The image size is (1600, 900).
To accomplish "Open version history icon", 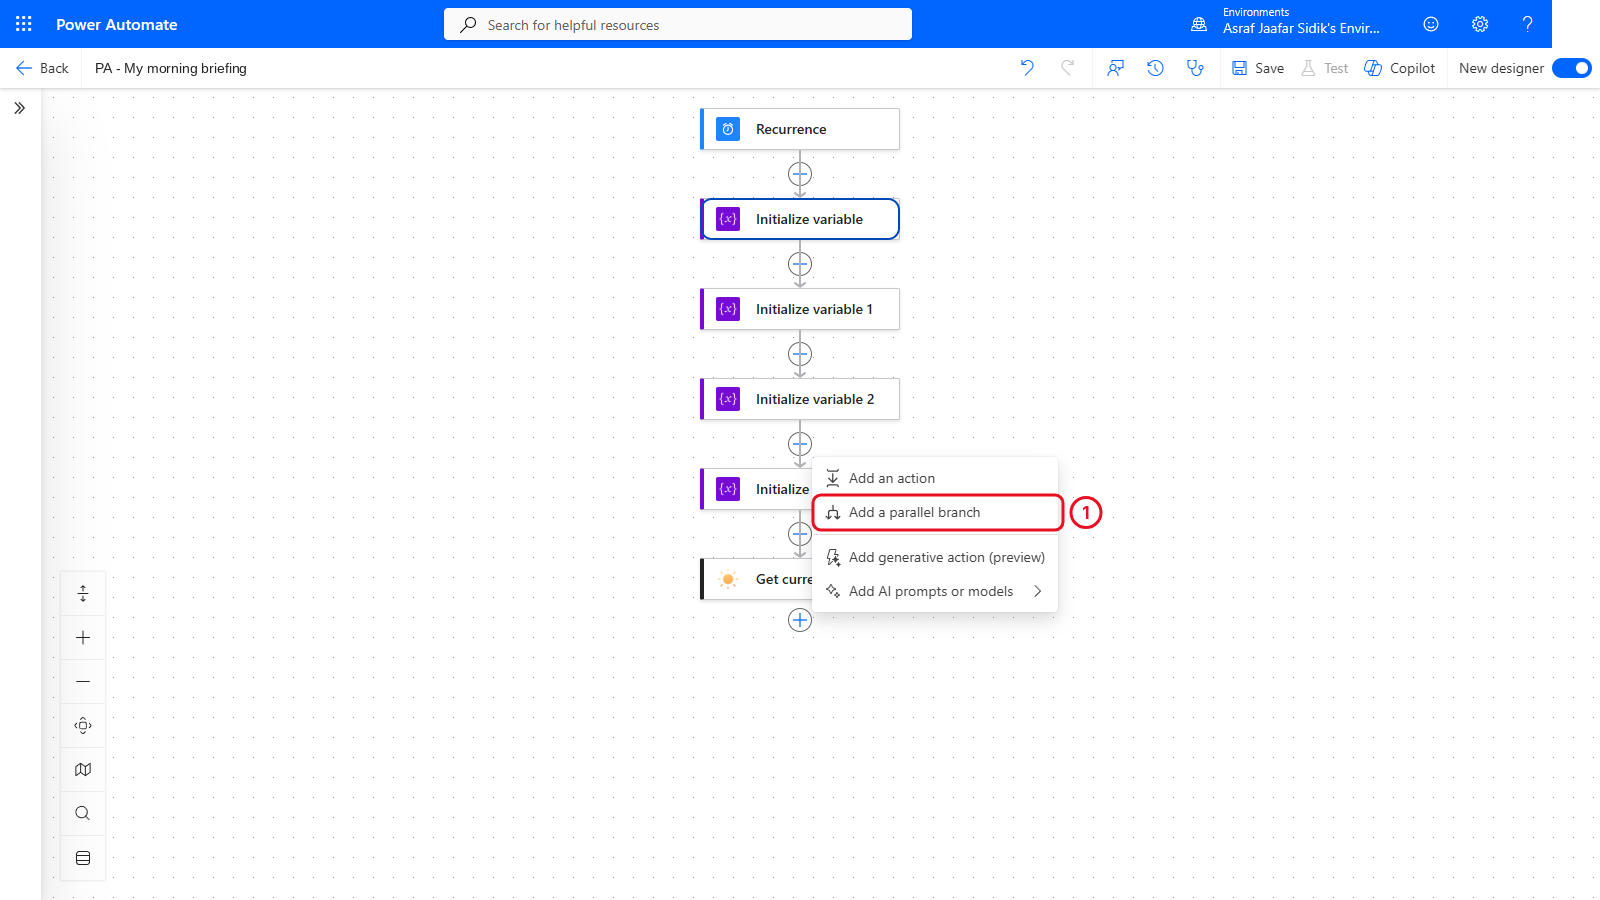I will [1155, 68].
